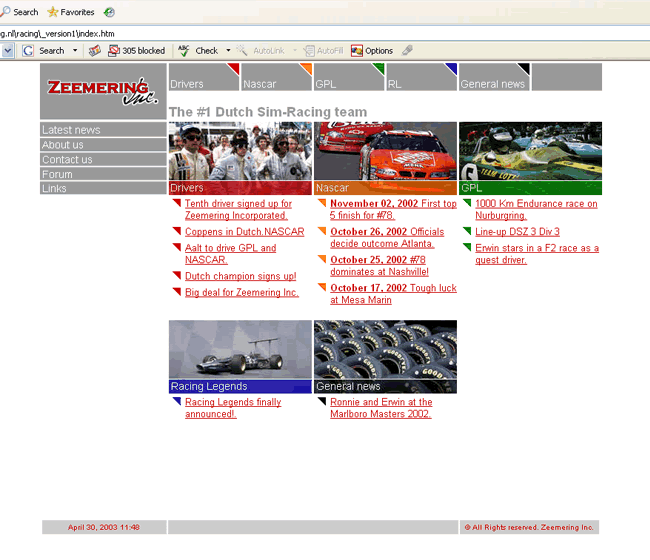Screen dimensions: 650x560
Task: Open the GPL top navigation tab
Action: click(x=349, y=77)
